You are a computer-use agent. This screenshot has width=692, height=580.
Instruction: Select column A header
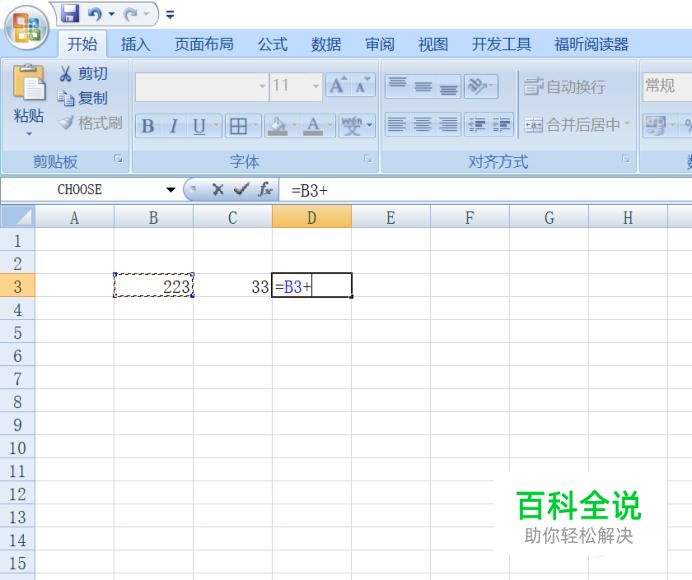pyautogui.click(x=75, y=217)
